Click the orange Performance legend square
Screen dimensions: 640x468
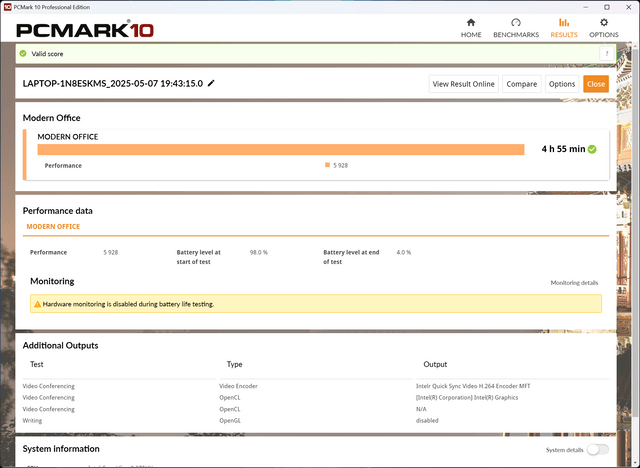(x=327, y=165)
